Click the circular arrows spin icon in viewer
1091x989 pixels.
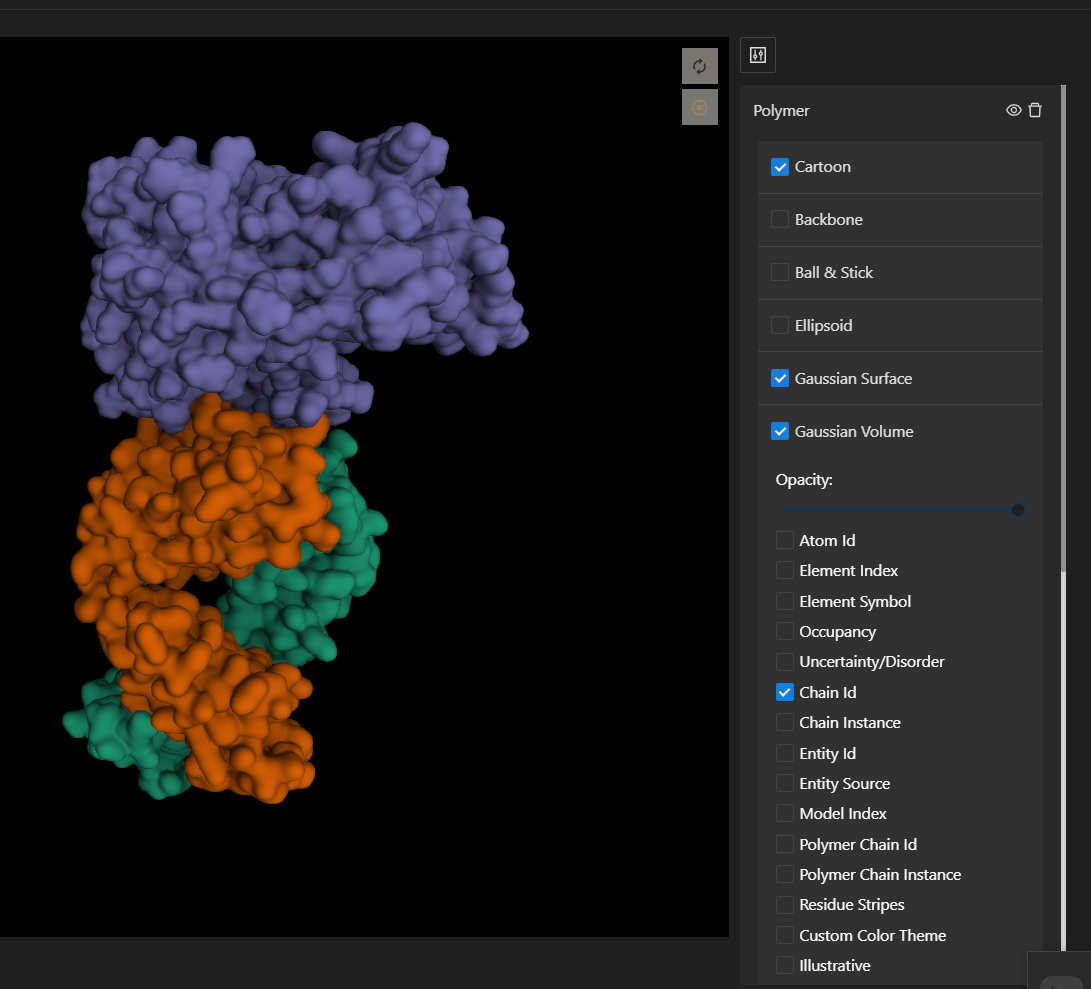699,66
